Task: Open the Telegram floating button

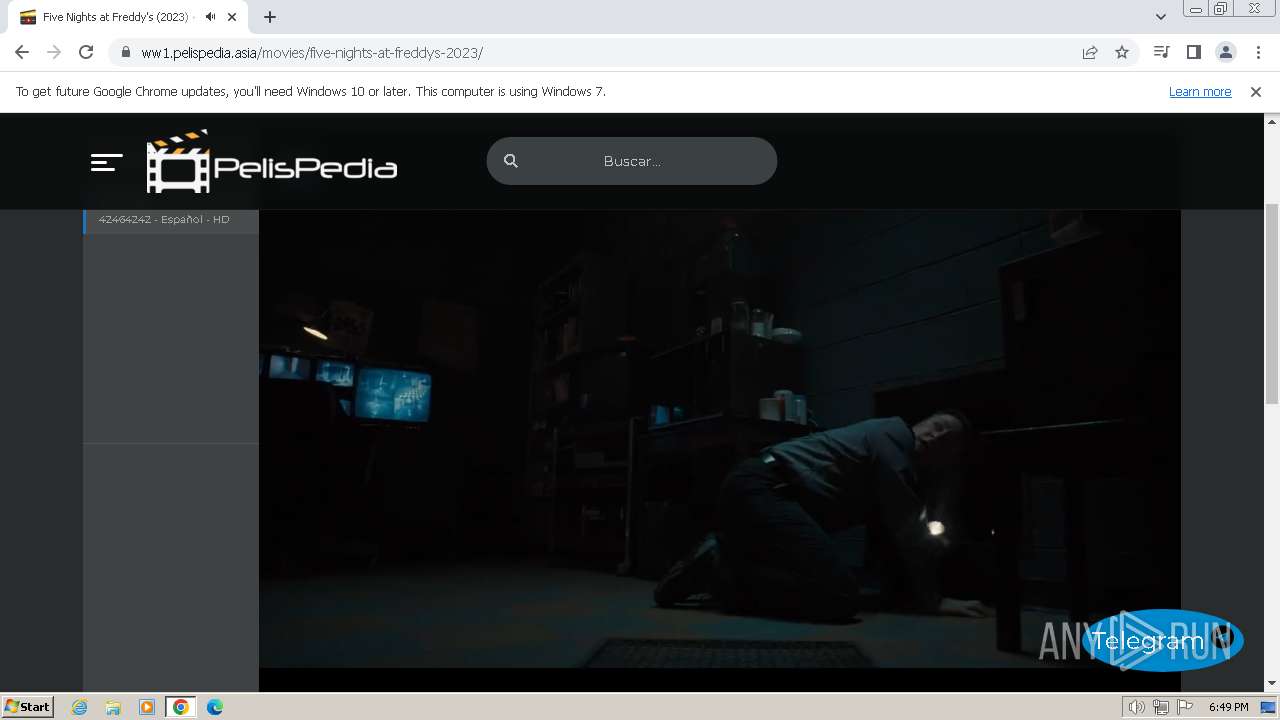Action: (x=1162, y=640)
